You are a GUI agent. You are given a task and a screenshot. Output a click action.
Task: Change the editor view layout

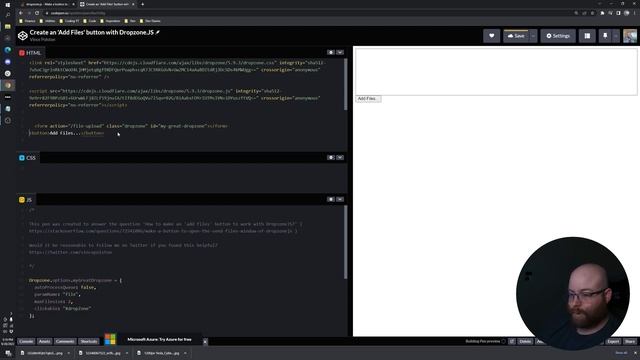click(x=587, y=36)
